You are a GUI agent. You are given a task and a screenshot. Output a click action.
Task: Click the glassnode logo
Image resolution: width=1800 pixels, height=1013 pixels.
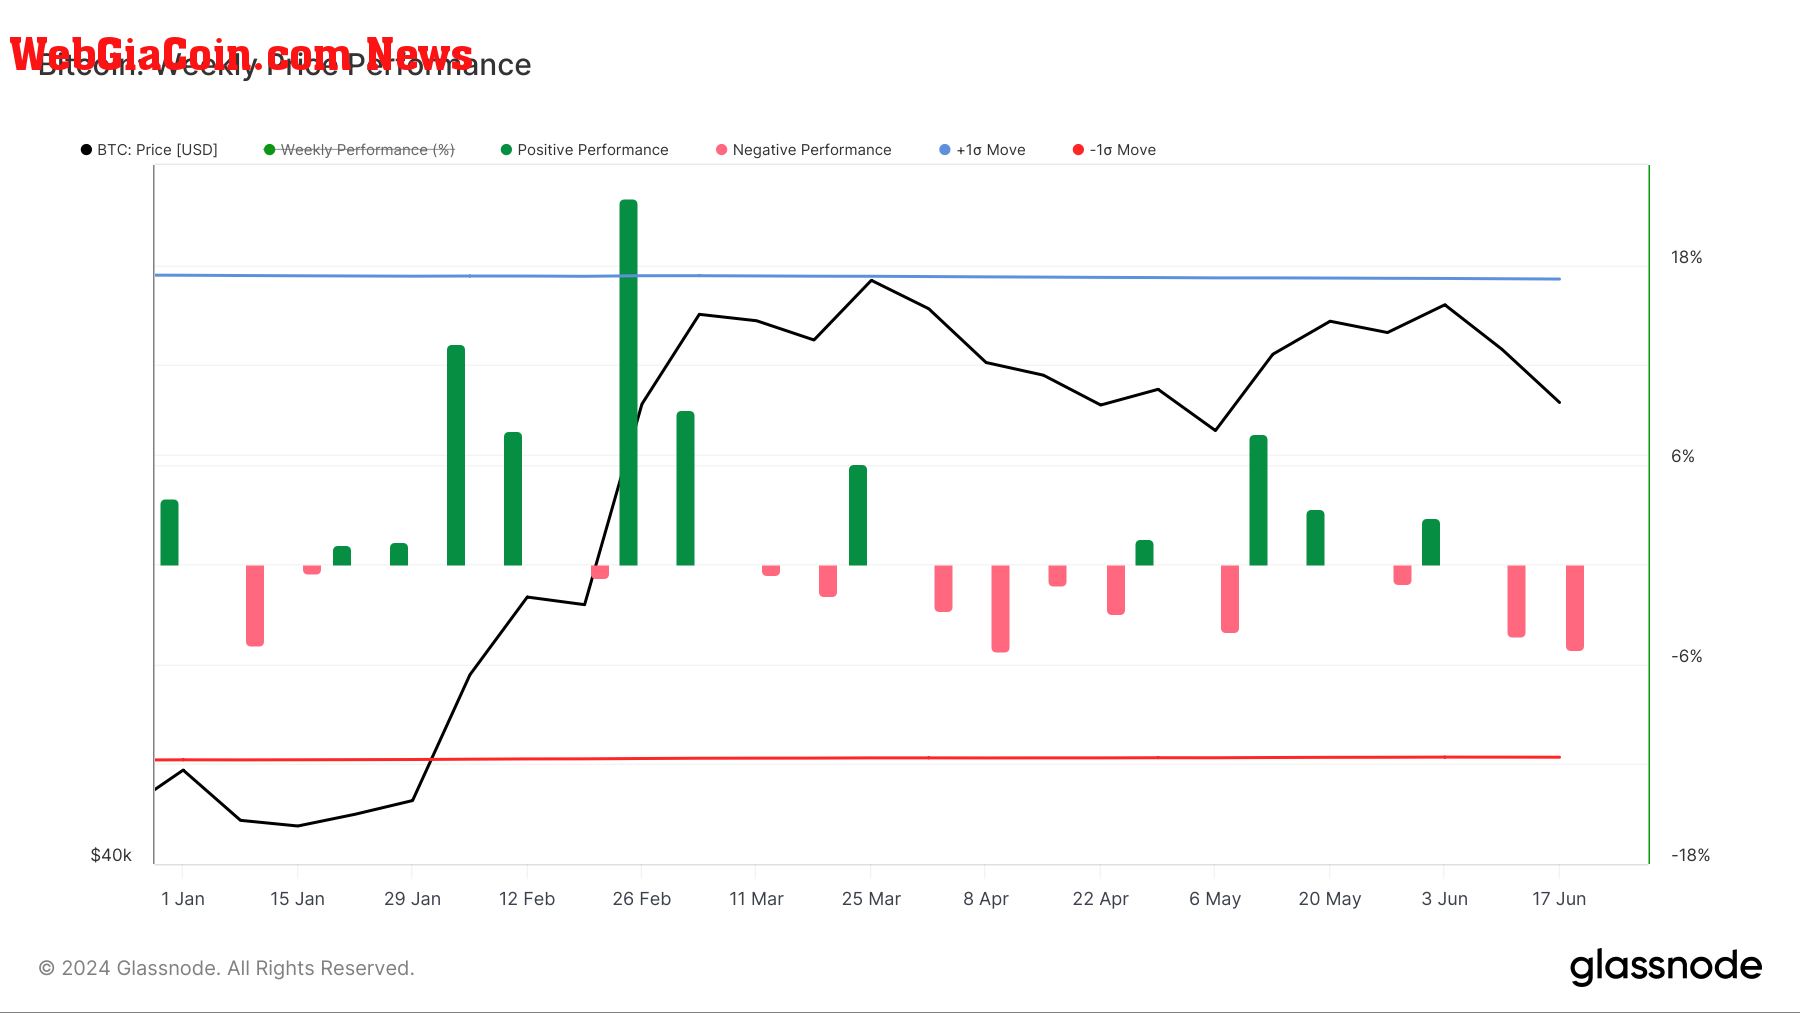[x=1665, y=967]
